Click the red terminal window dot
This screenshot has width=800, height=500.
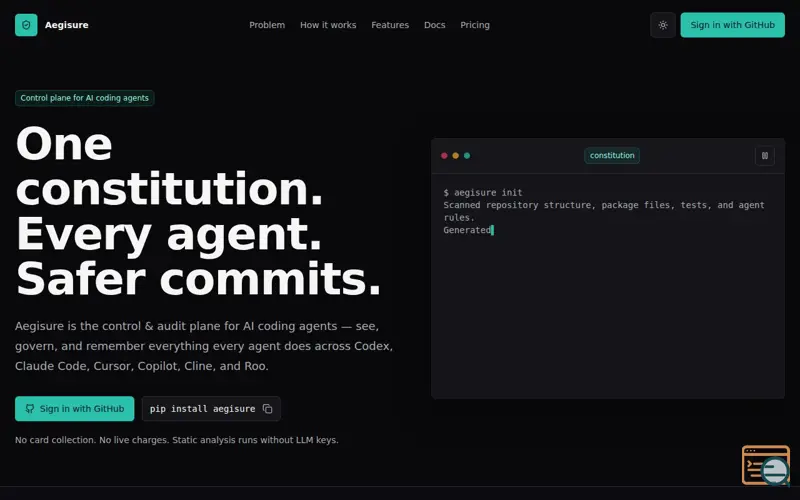444,156
